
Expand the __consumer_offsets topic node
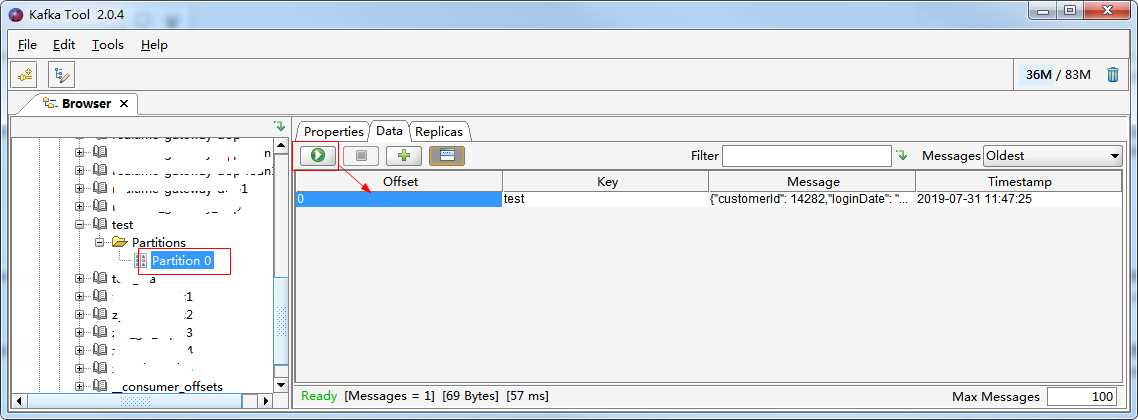(80, 386)
